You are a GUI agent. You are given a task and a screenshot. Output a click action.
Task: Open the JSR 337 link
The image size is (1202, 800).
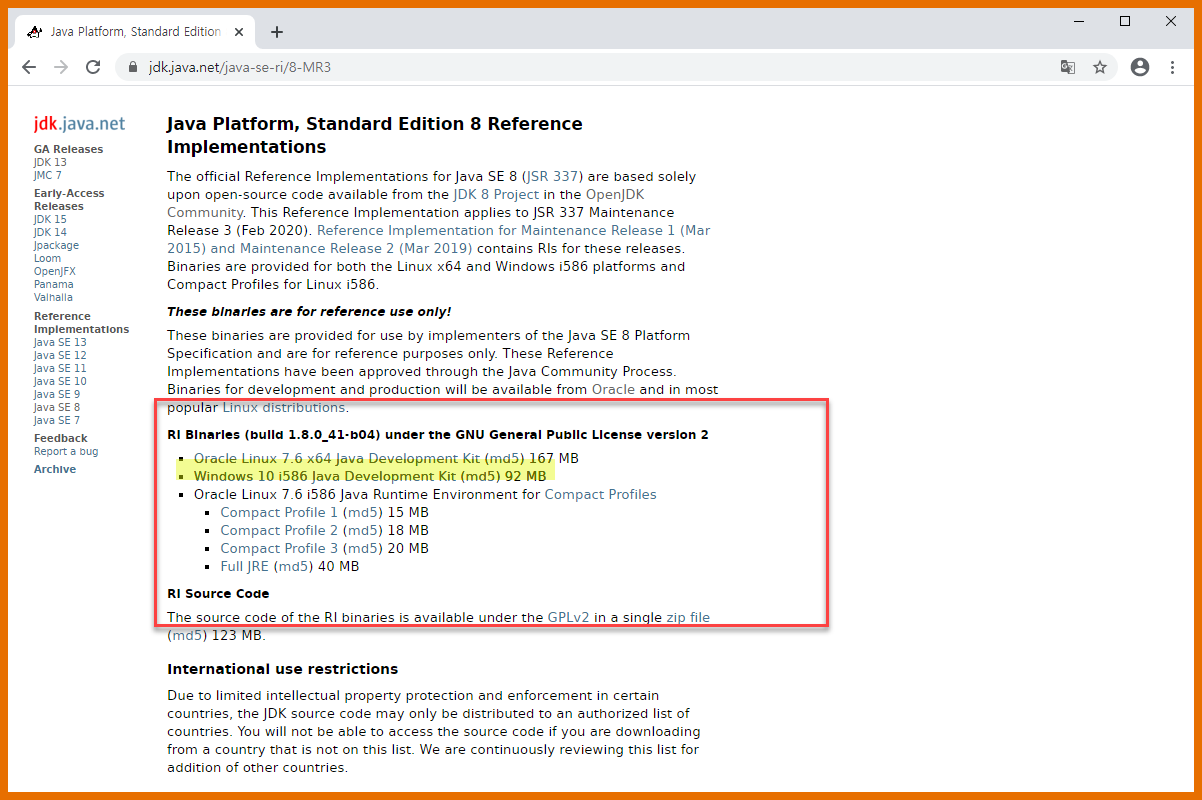pyautogui.click(x=551, y=177)
